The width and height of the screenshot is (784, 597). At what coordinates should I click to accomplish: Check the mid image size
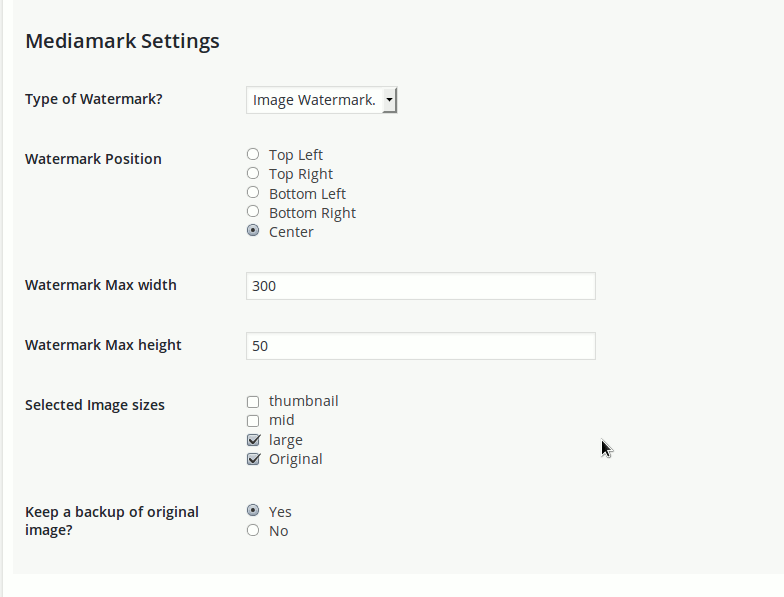pyautogui.click(x=253, y=421)
